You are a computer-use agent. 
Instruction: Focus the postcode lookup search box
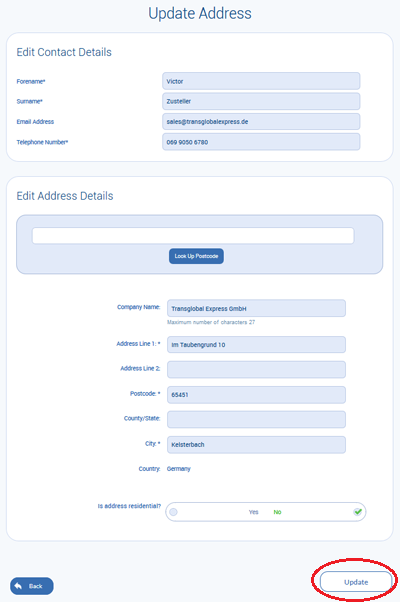[193, 236]
